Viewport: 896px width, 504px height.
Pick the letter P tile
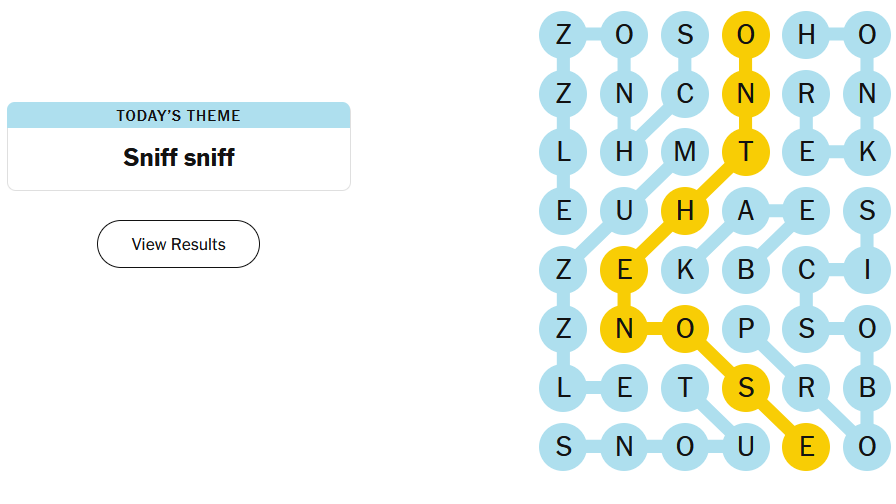(x=745, y=328)
